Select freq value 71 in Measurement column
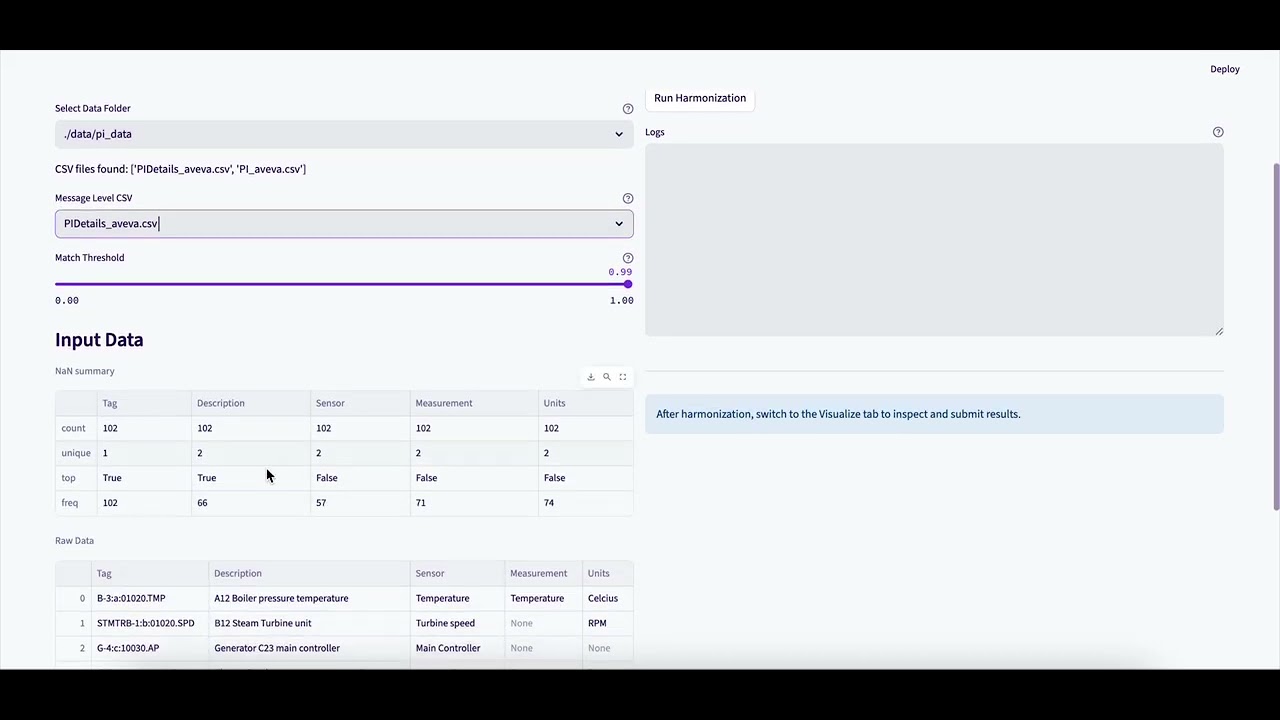The width and height of the screenshot is (1280, 720). tap(473, 503)
